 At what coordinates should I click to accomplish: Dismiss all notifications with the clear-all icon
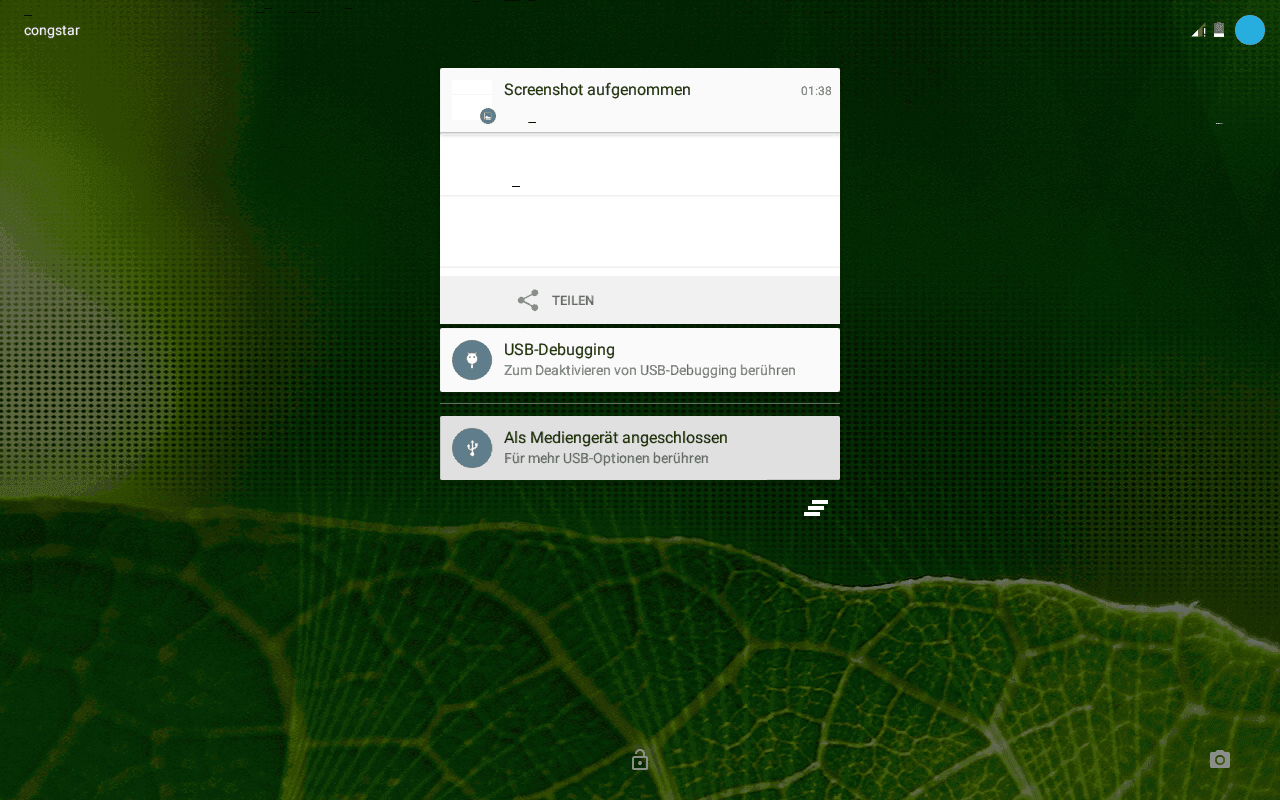tap(816, 508)
